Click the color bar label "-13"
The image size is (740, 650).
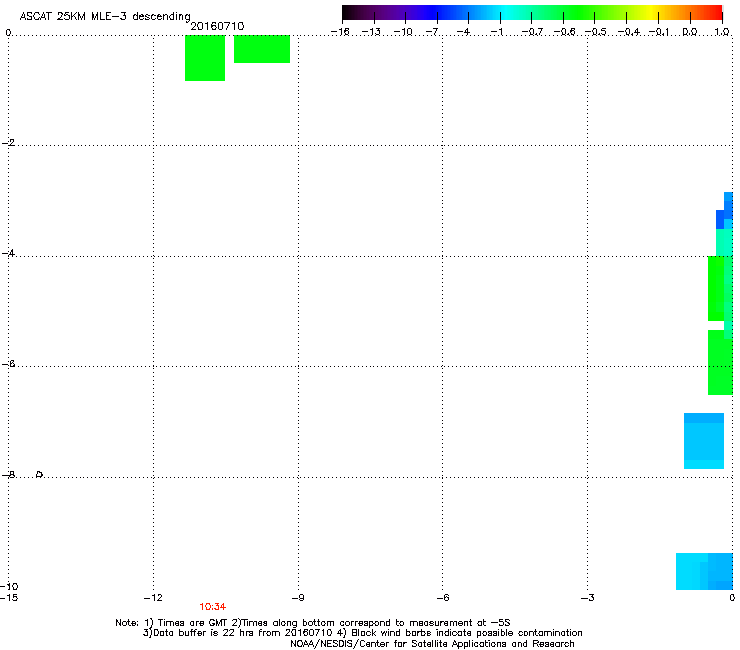point(371,32)
